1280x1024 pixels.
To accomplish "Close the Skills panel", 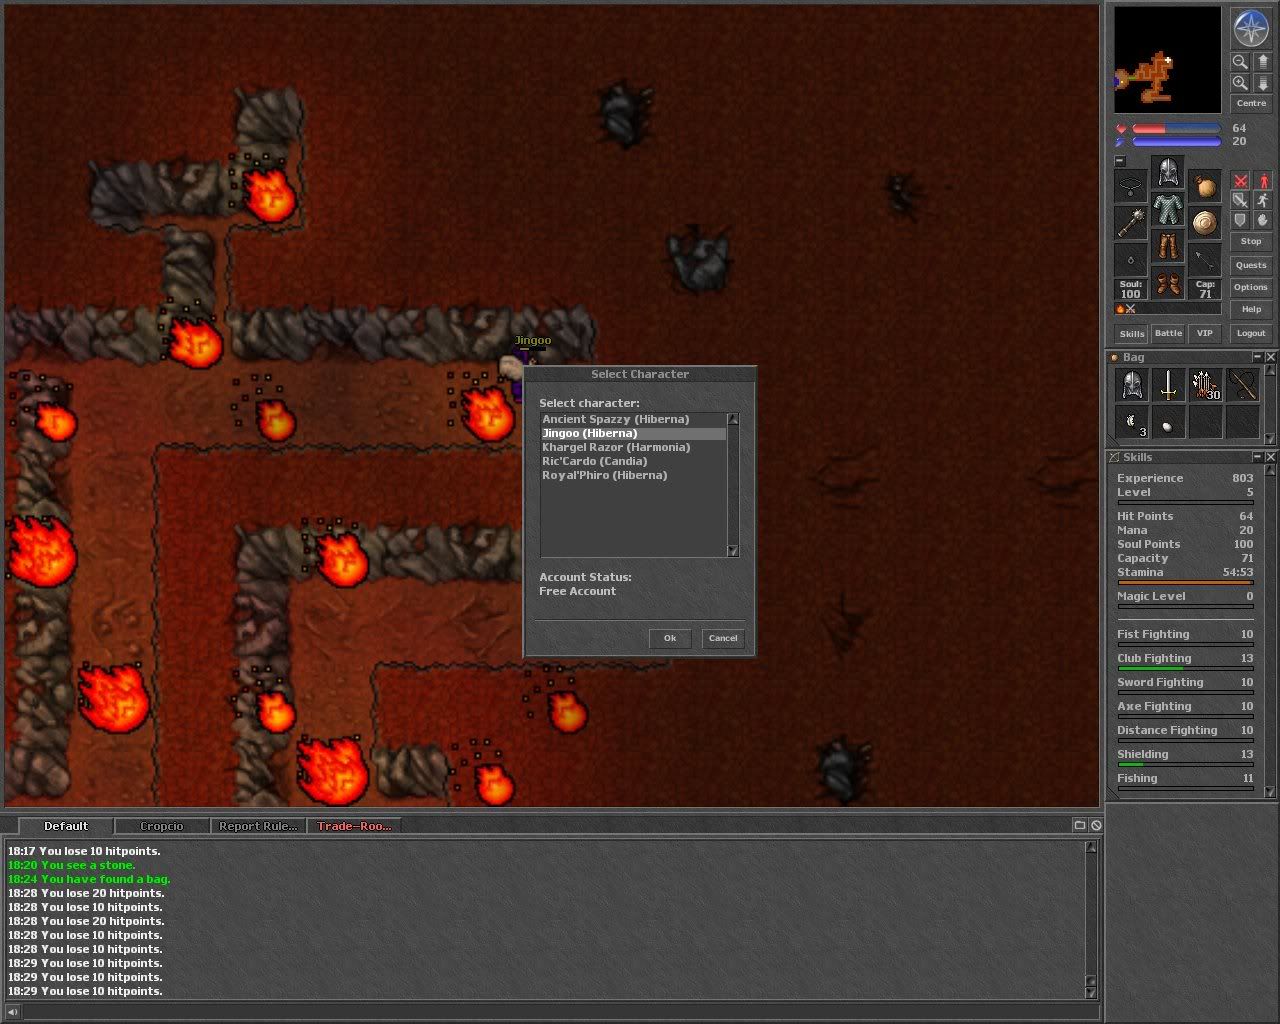I will tap(1271, 457).
